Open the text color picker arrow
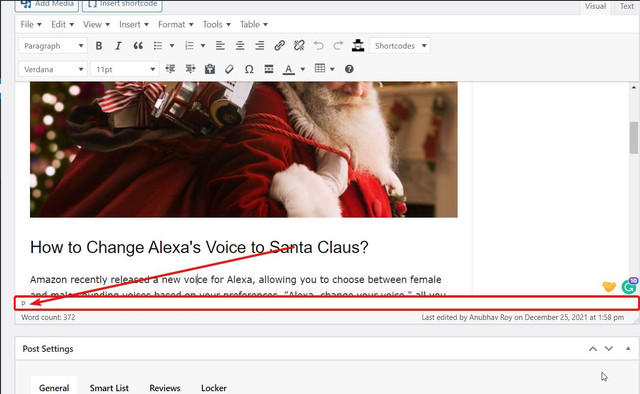 pyautogui.click(x=302, y=69)
